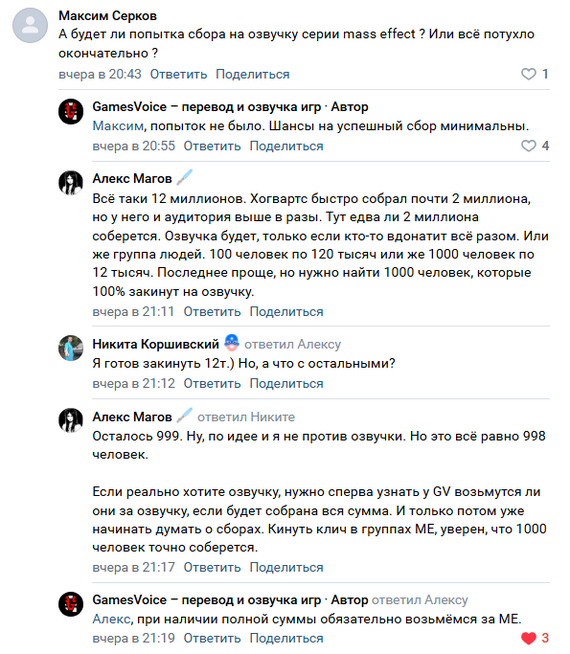Open GamesVoice avatar on the 21:19 reply
The width and height of the screenshot is (570, 654).
(x=70, y=604)
